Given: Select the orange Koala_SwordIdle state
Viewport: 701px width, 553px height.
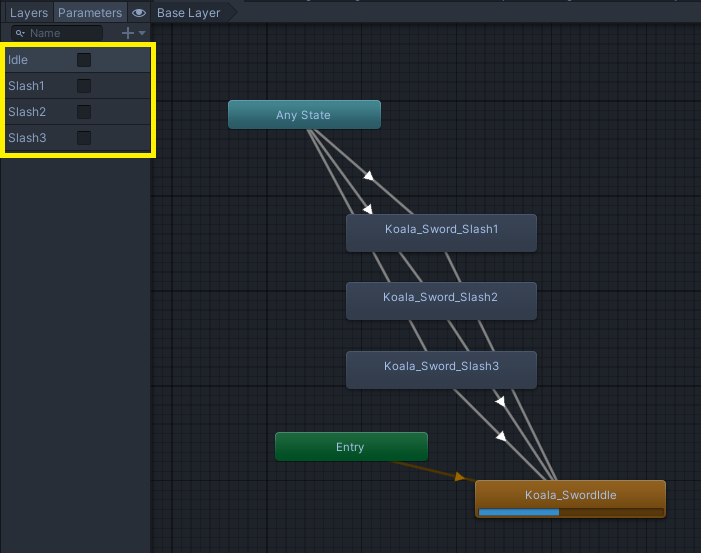Looking at the screenshot, I should (569, 494).
